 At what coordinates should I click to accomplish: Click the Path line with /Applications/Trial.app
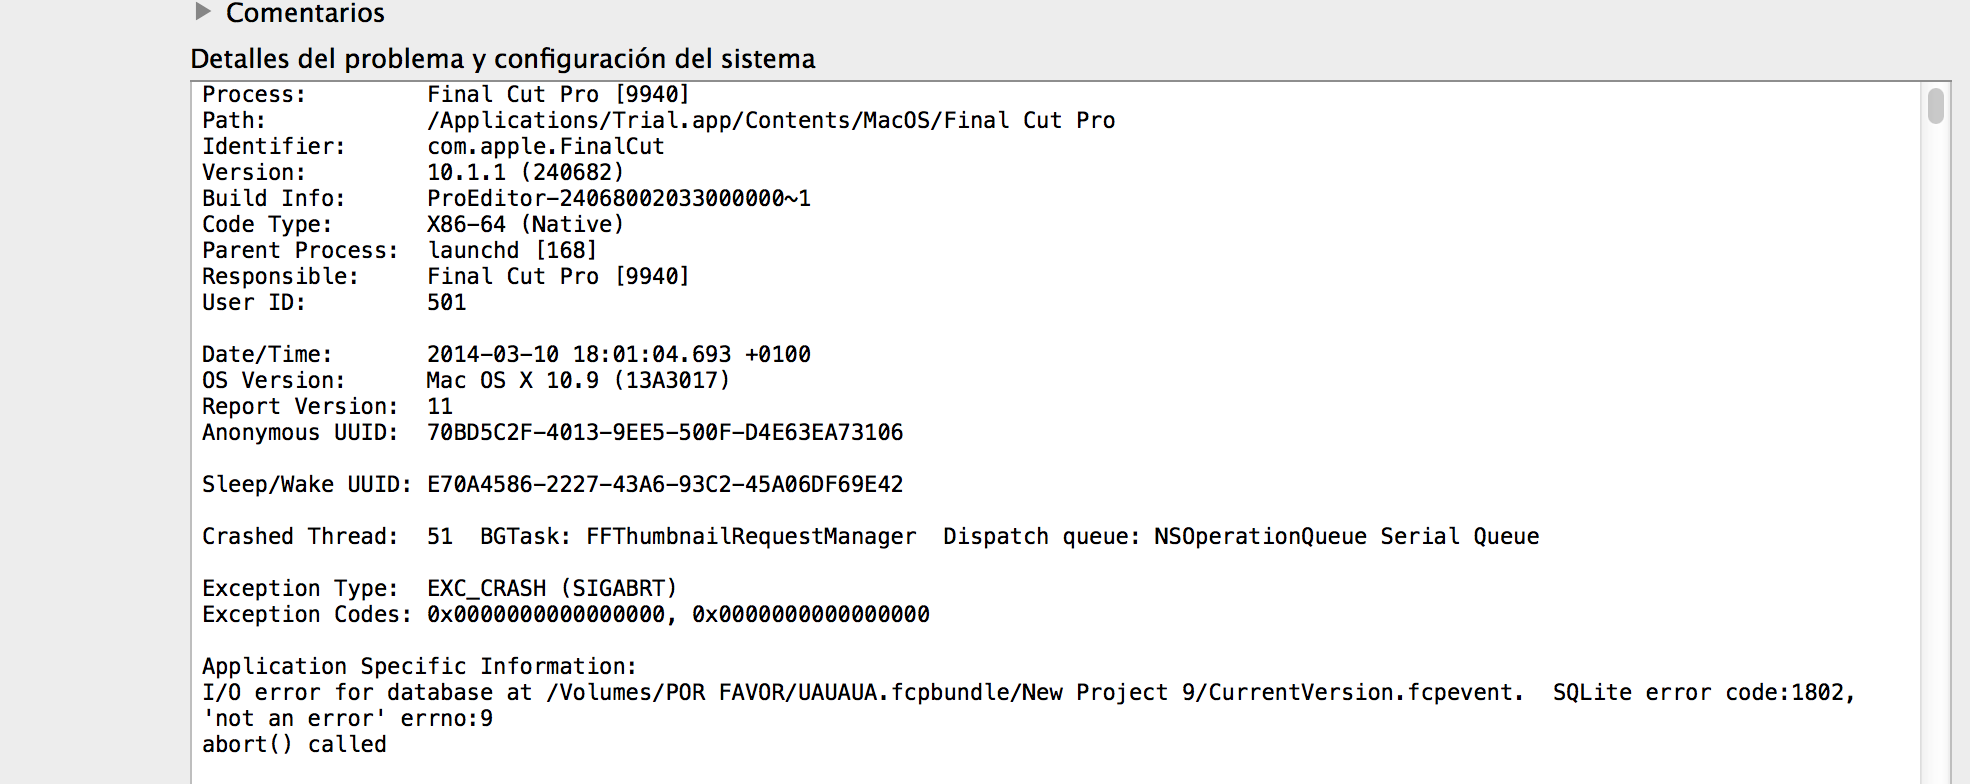(x=658, y=120)
